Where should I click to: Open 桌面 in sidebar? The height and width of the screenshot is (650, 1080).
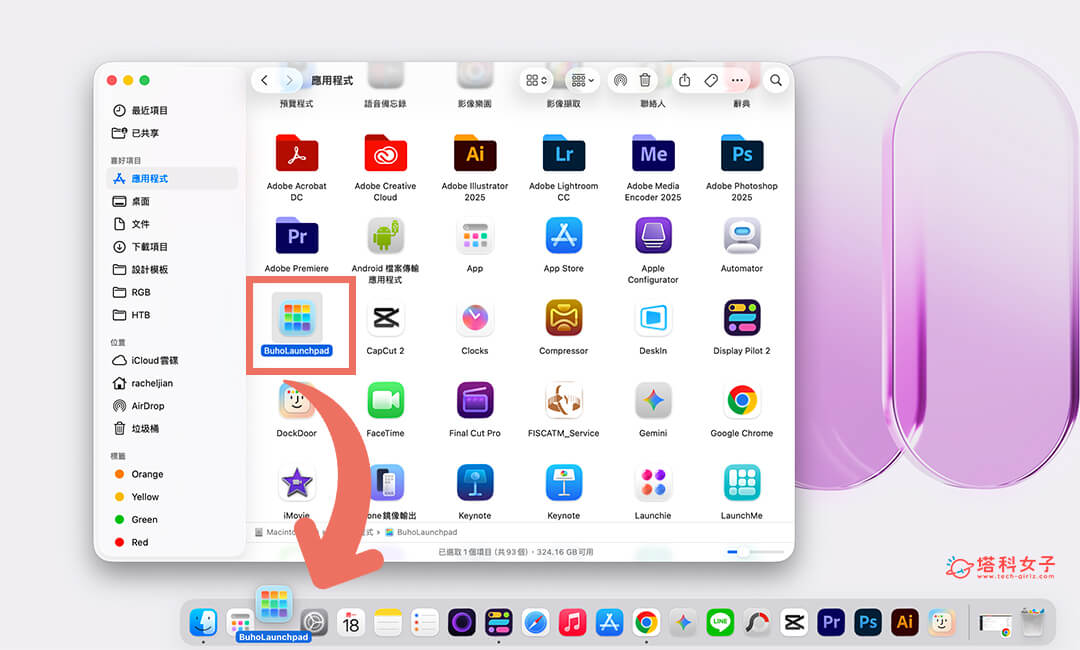coord(172,201)
